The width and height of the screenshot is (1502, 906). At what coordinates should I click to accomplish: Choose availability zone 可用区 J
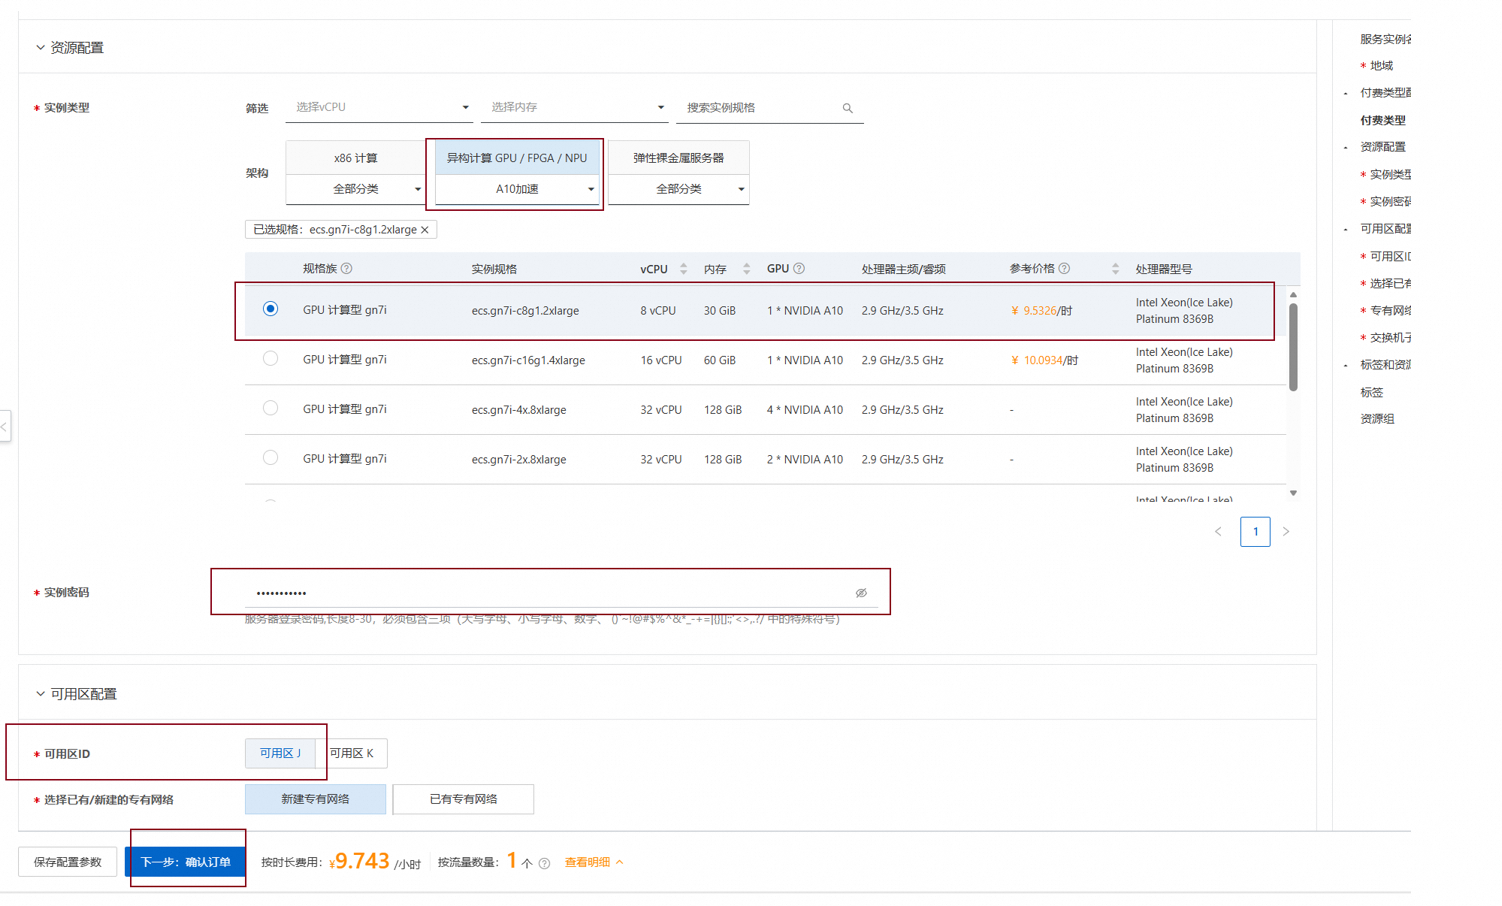point(280,753)
